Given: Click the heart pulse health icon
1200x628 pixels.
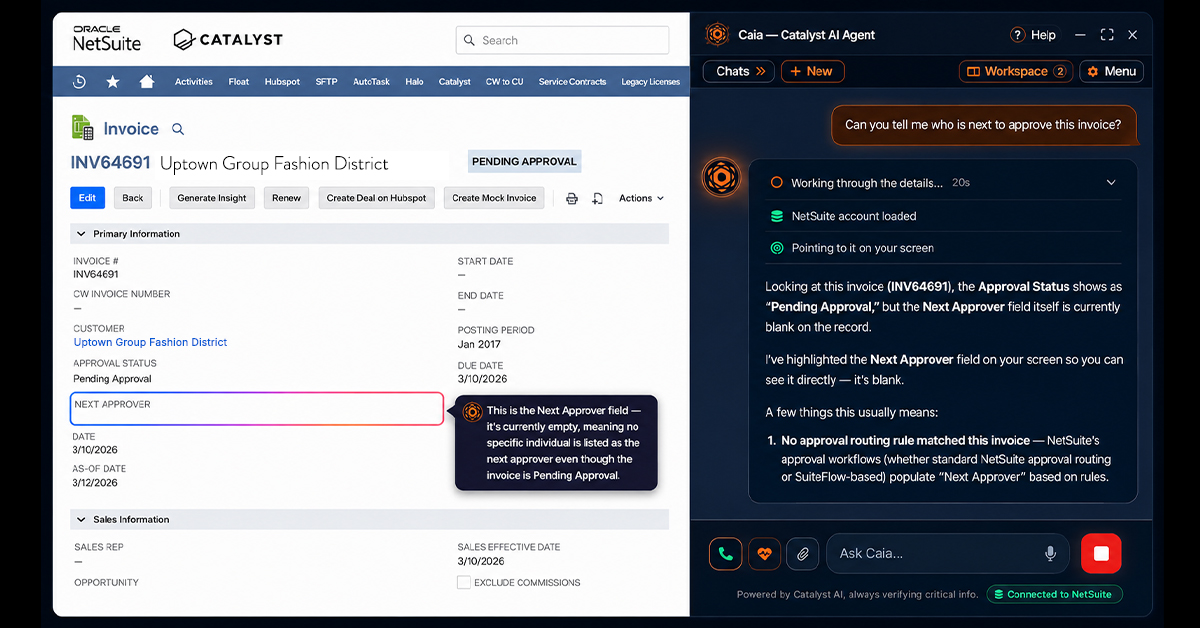Looking at the screenshot, I should 764,553.
